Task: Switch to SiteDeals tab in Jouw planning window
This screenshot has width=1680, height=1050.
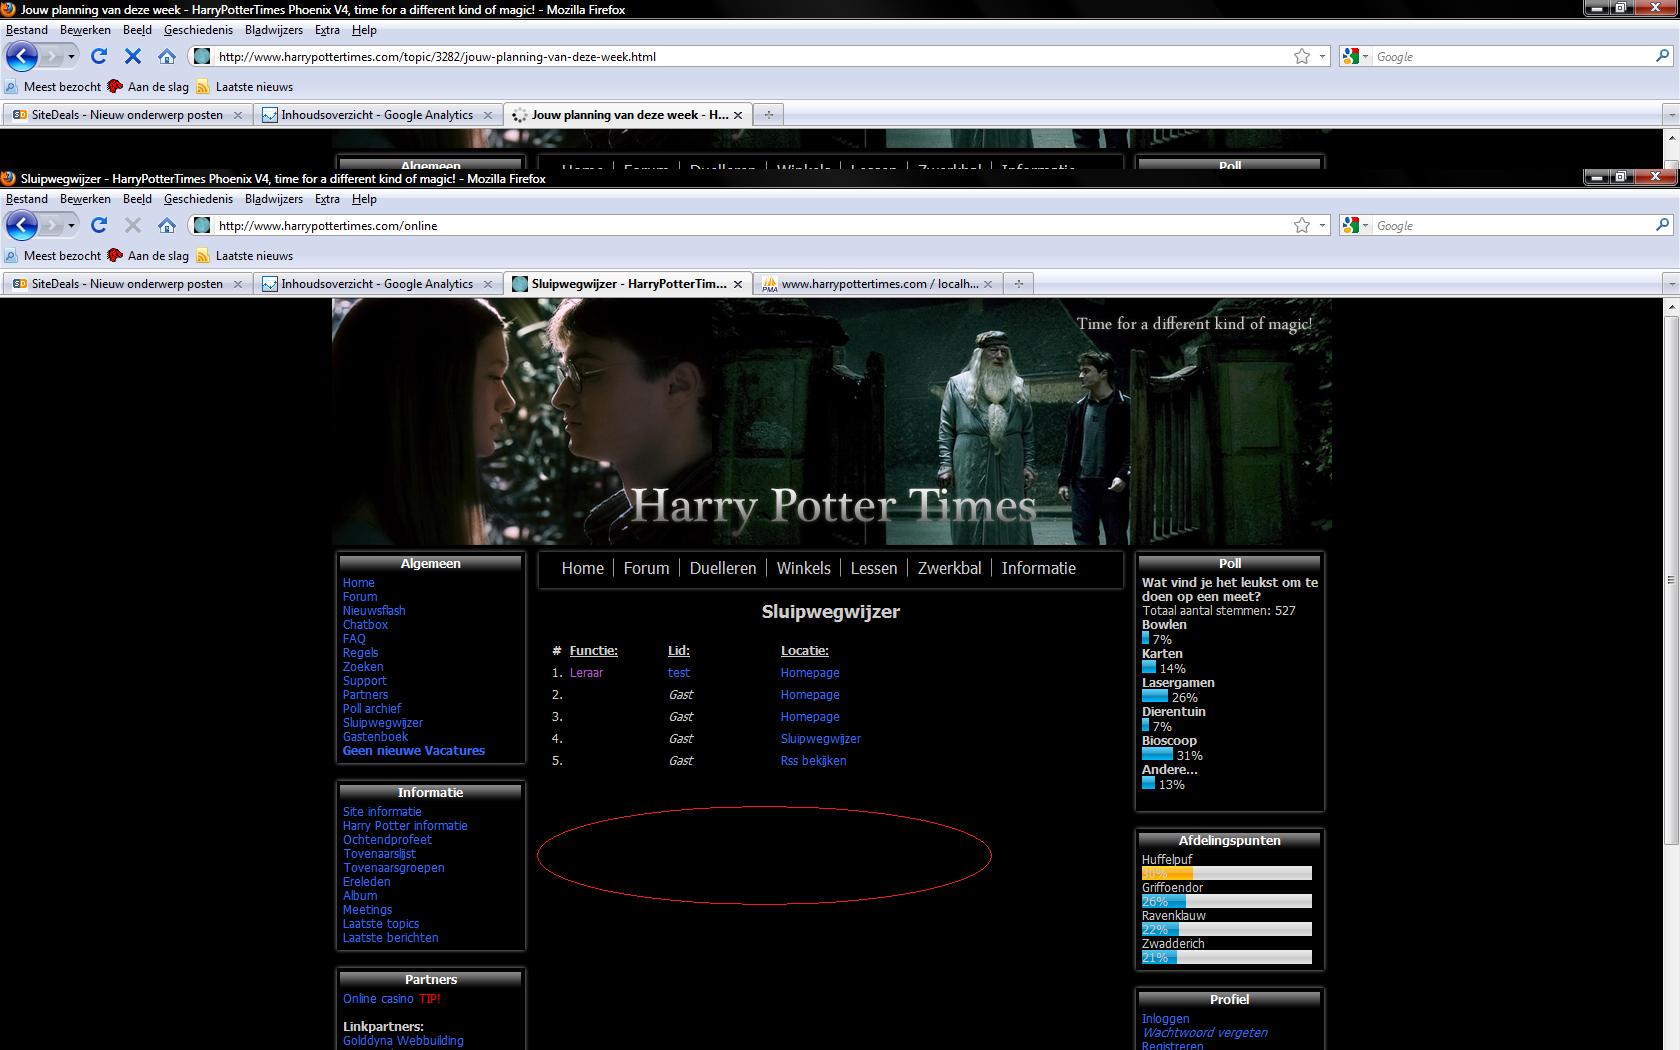Action: coord(126,115)
